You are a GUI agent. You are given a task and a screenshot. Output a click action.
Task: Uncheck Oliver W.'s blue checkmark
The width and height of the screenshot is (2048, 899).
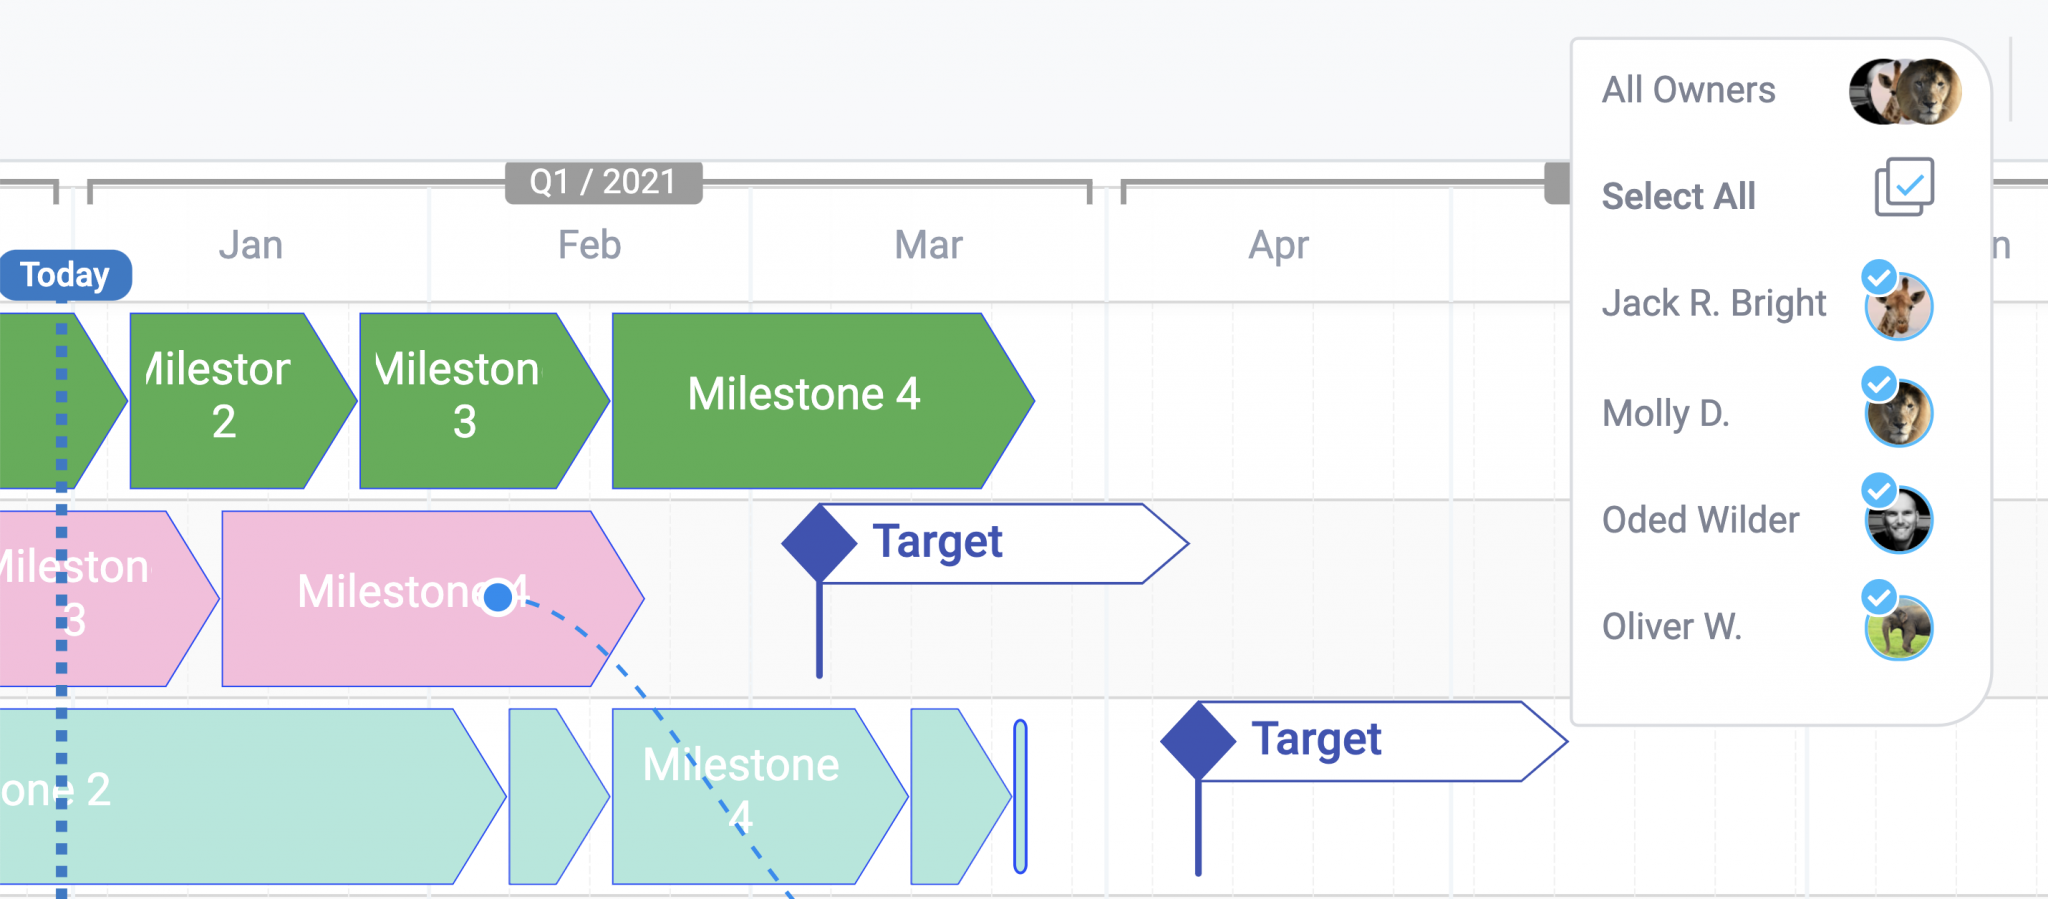pos(1879,597)
